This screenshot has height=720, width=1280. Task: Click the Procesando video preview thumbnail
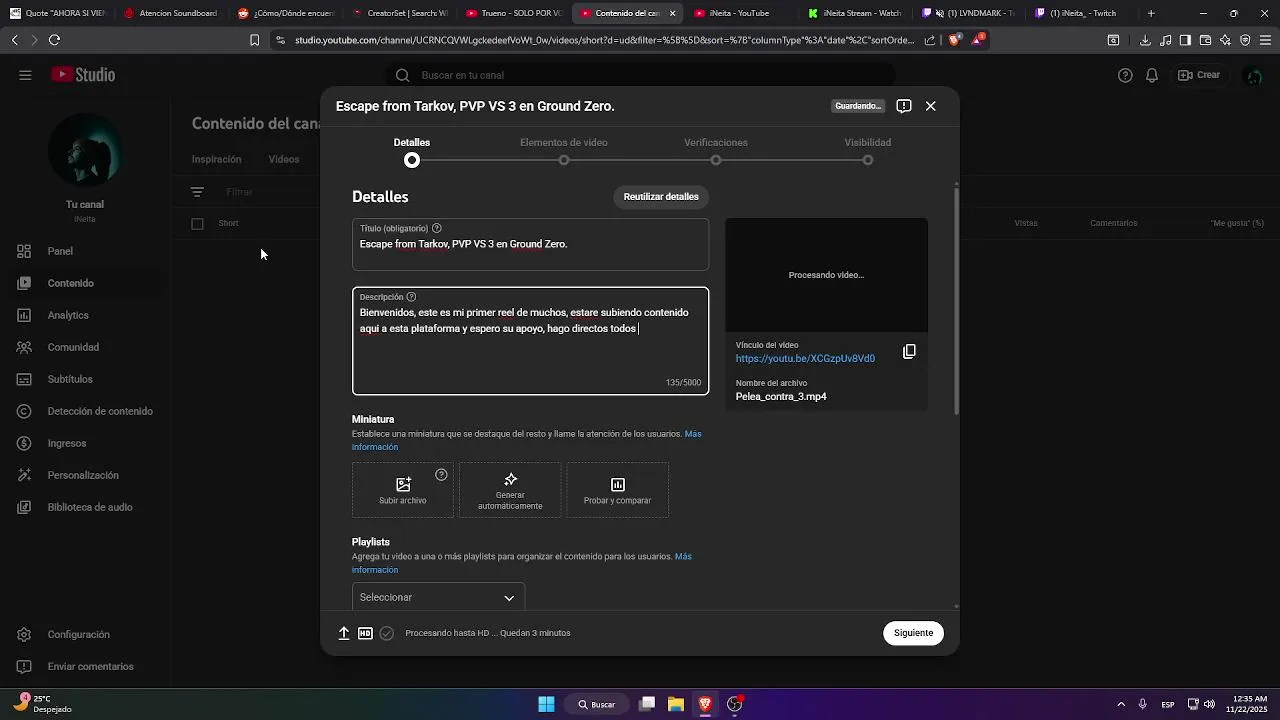click(x=826, y=275)
